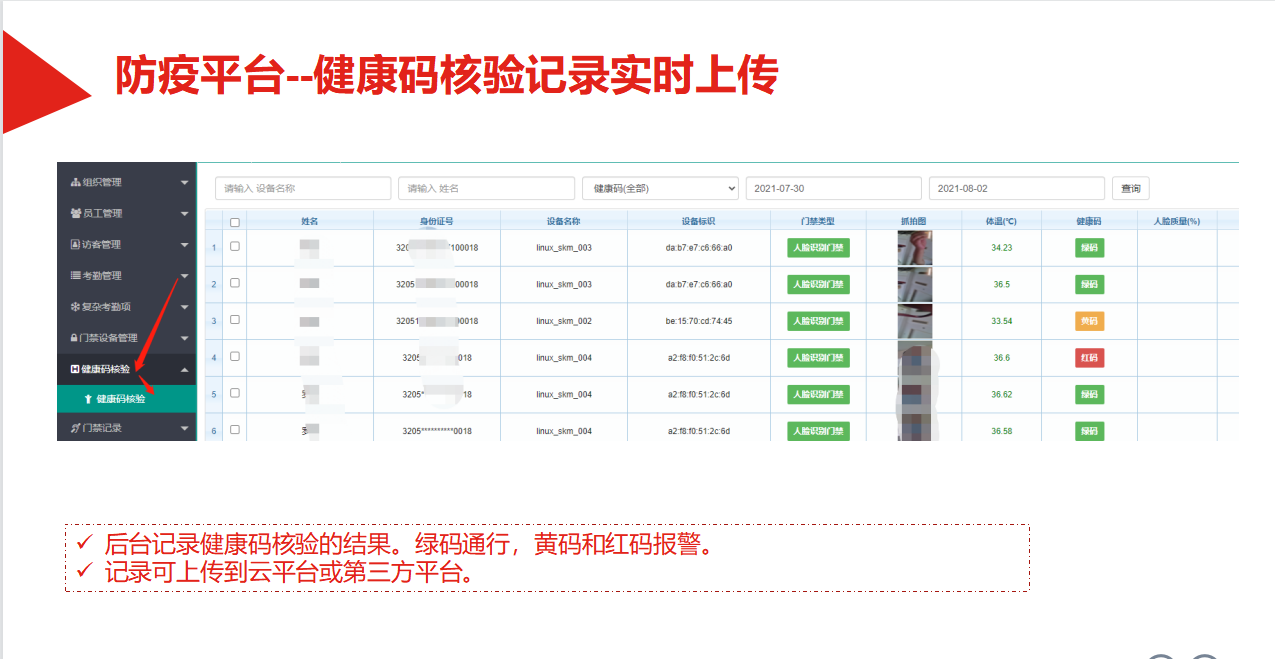Click the 考勤管理 list icon
The image size is (1275, 659).
click(x=75, y=276)
